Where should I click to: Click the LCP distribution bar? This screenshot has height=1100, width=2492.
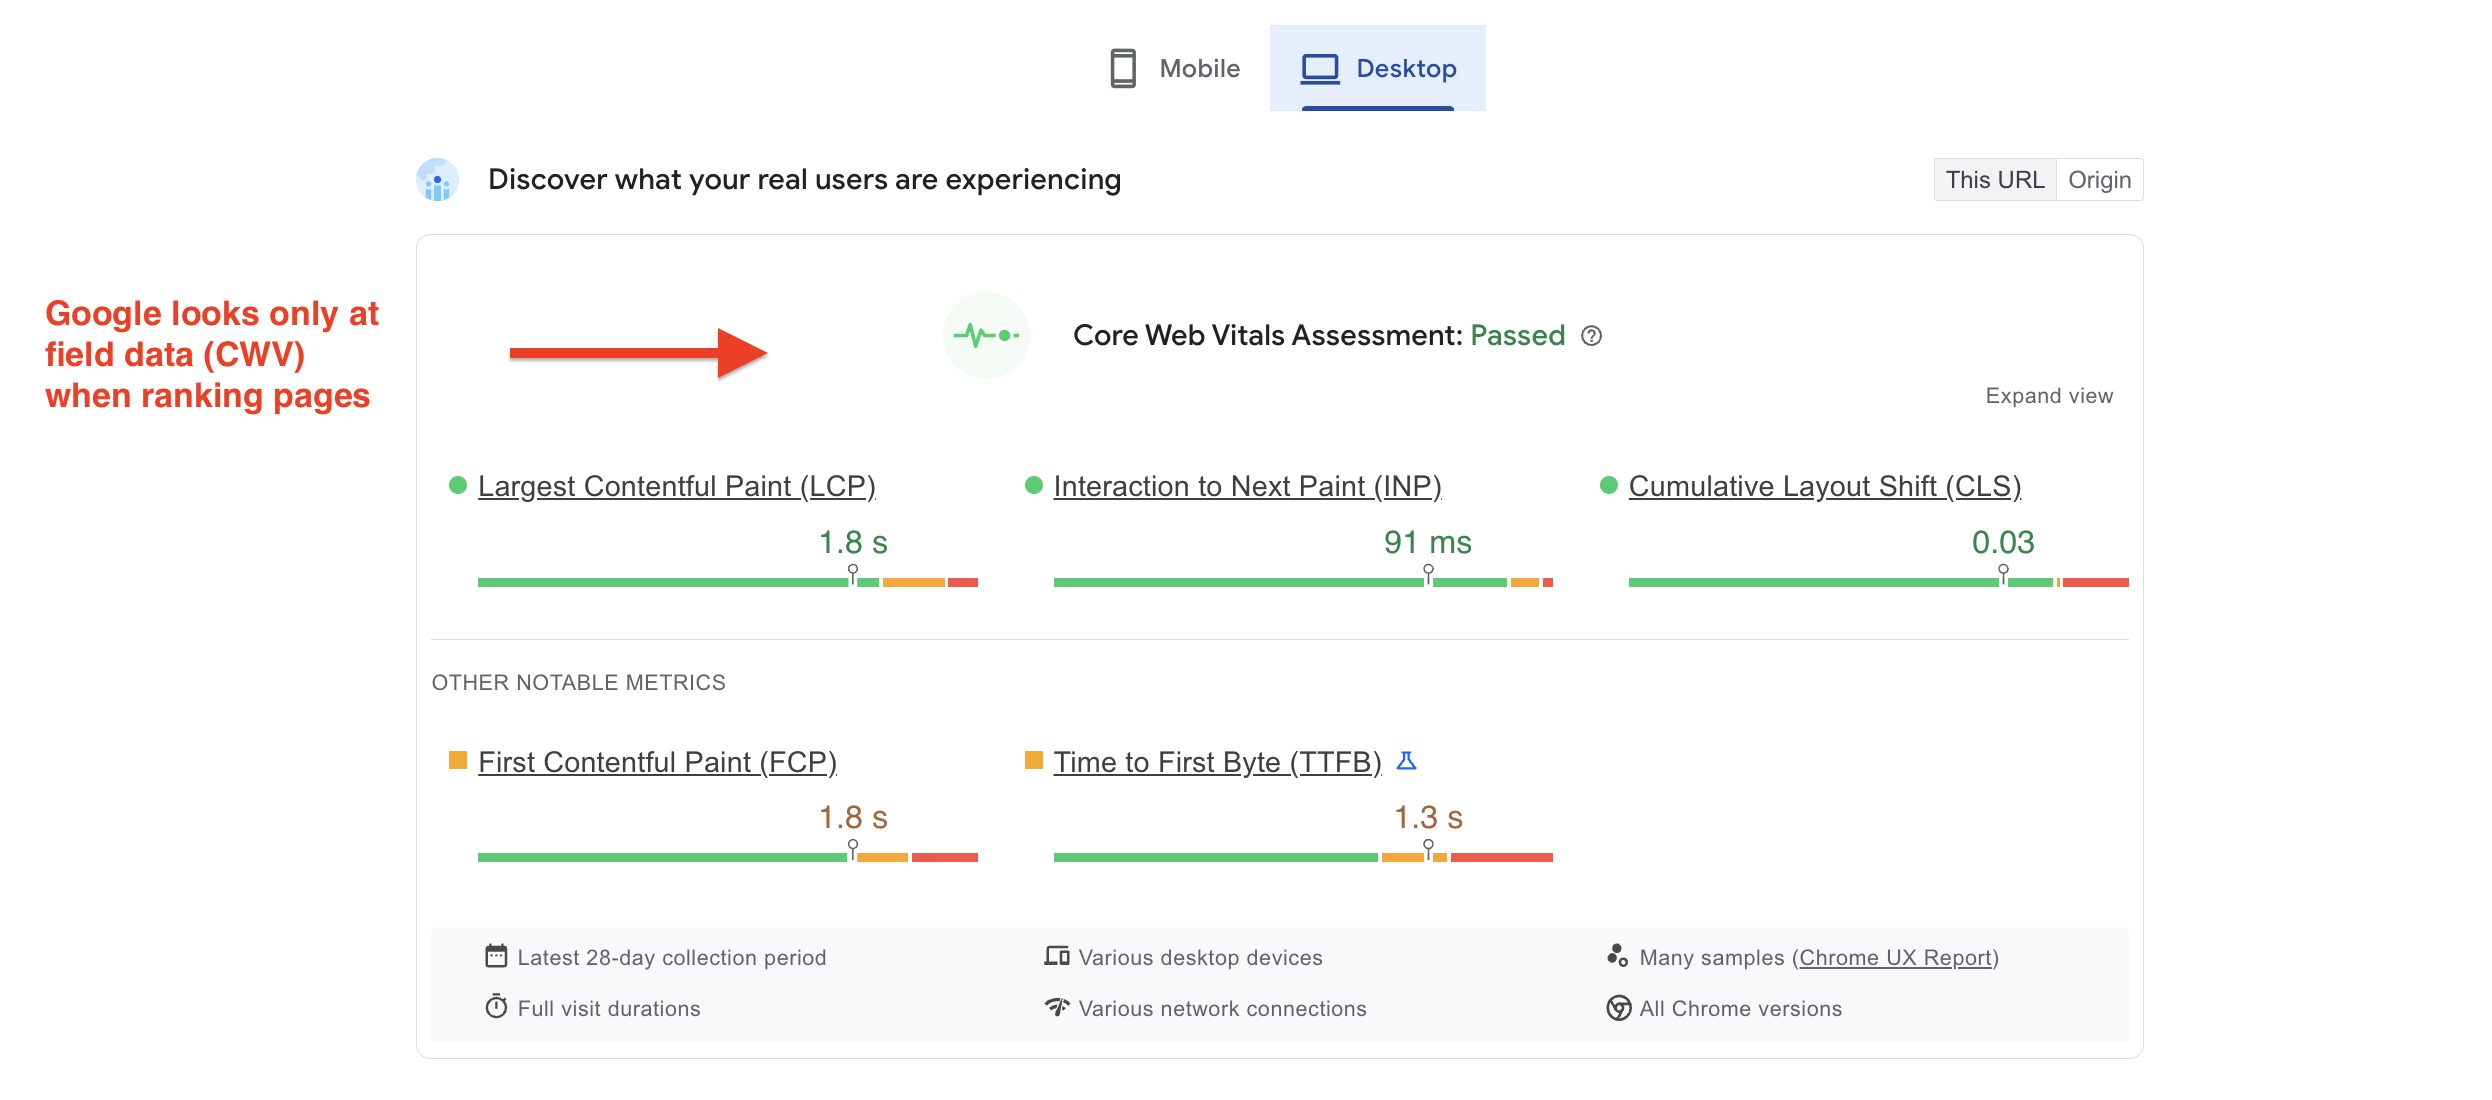(728, 582)
